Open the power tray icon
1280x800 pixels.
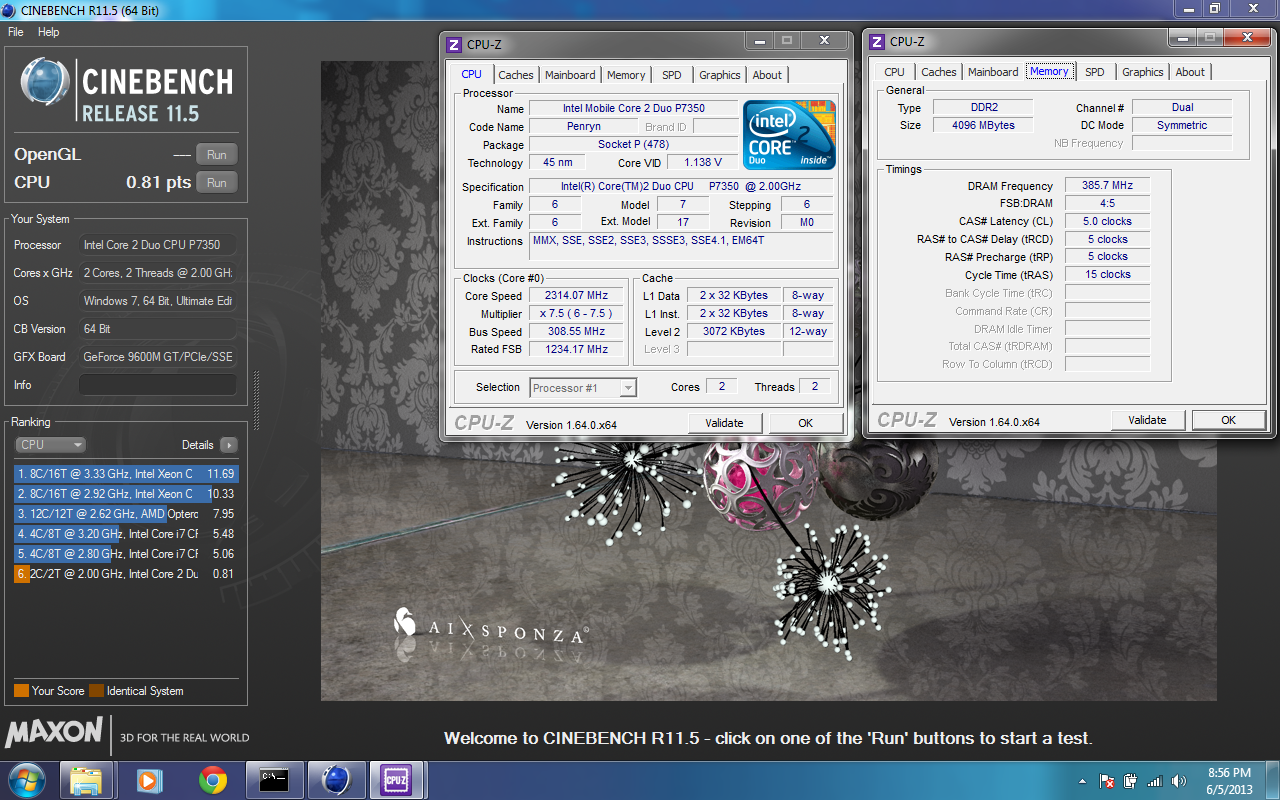tap(1131, 781)
